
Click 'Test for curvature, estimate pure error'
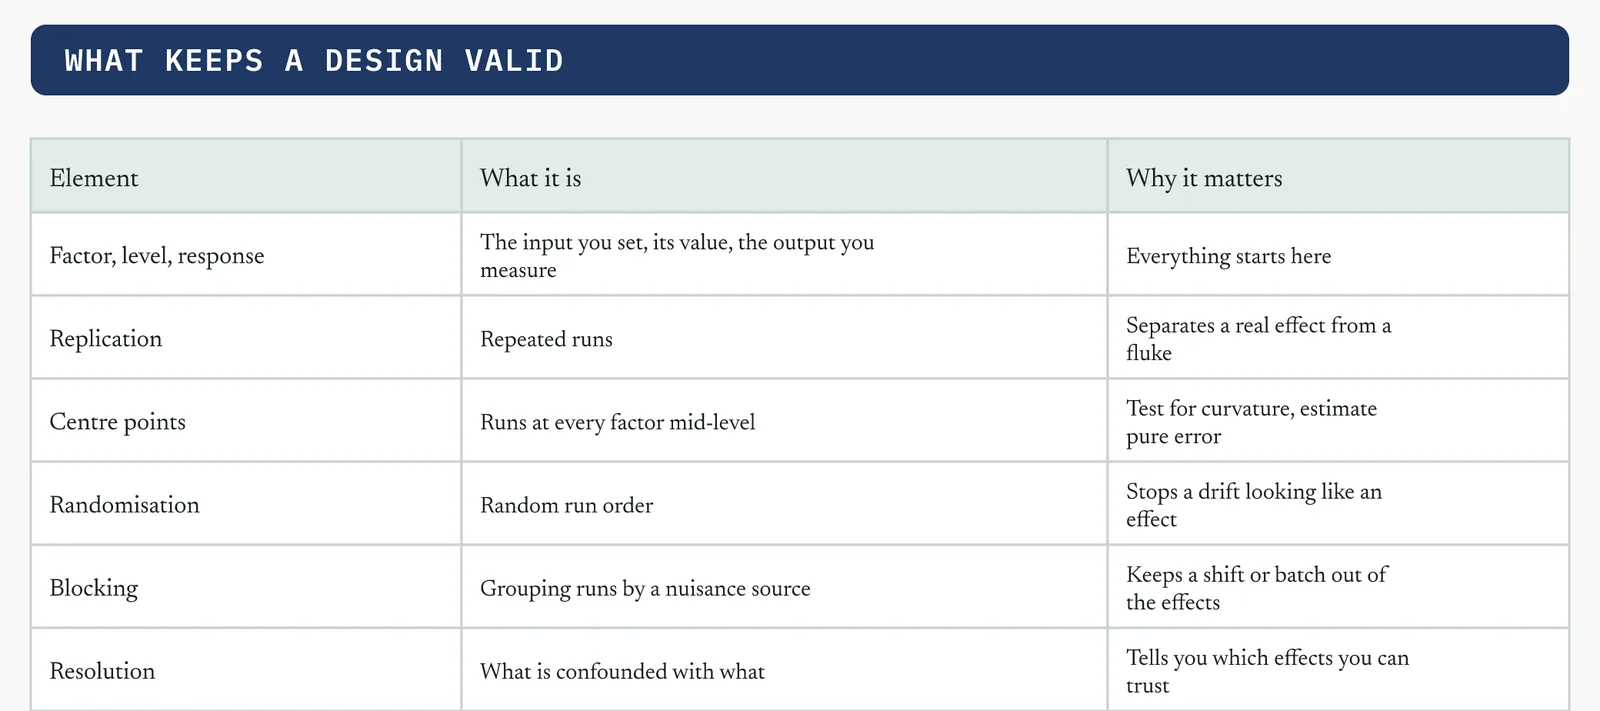tap(1252, 422)
